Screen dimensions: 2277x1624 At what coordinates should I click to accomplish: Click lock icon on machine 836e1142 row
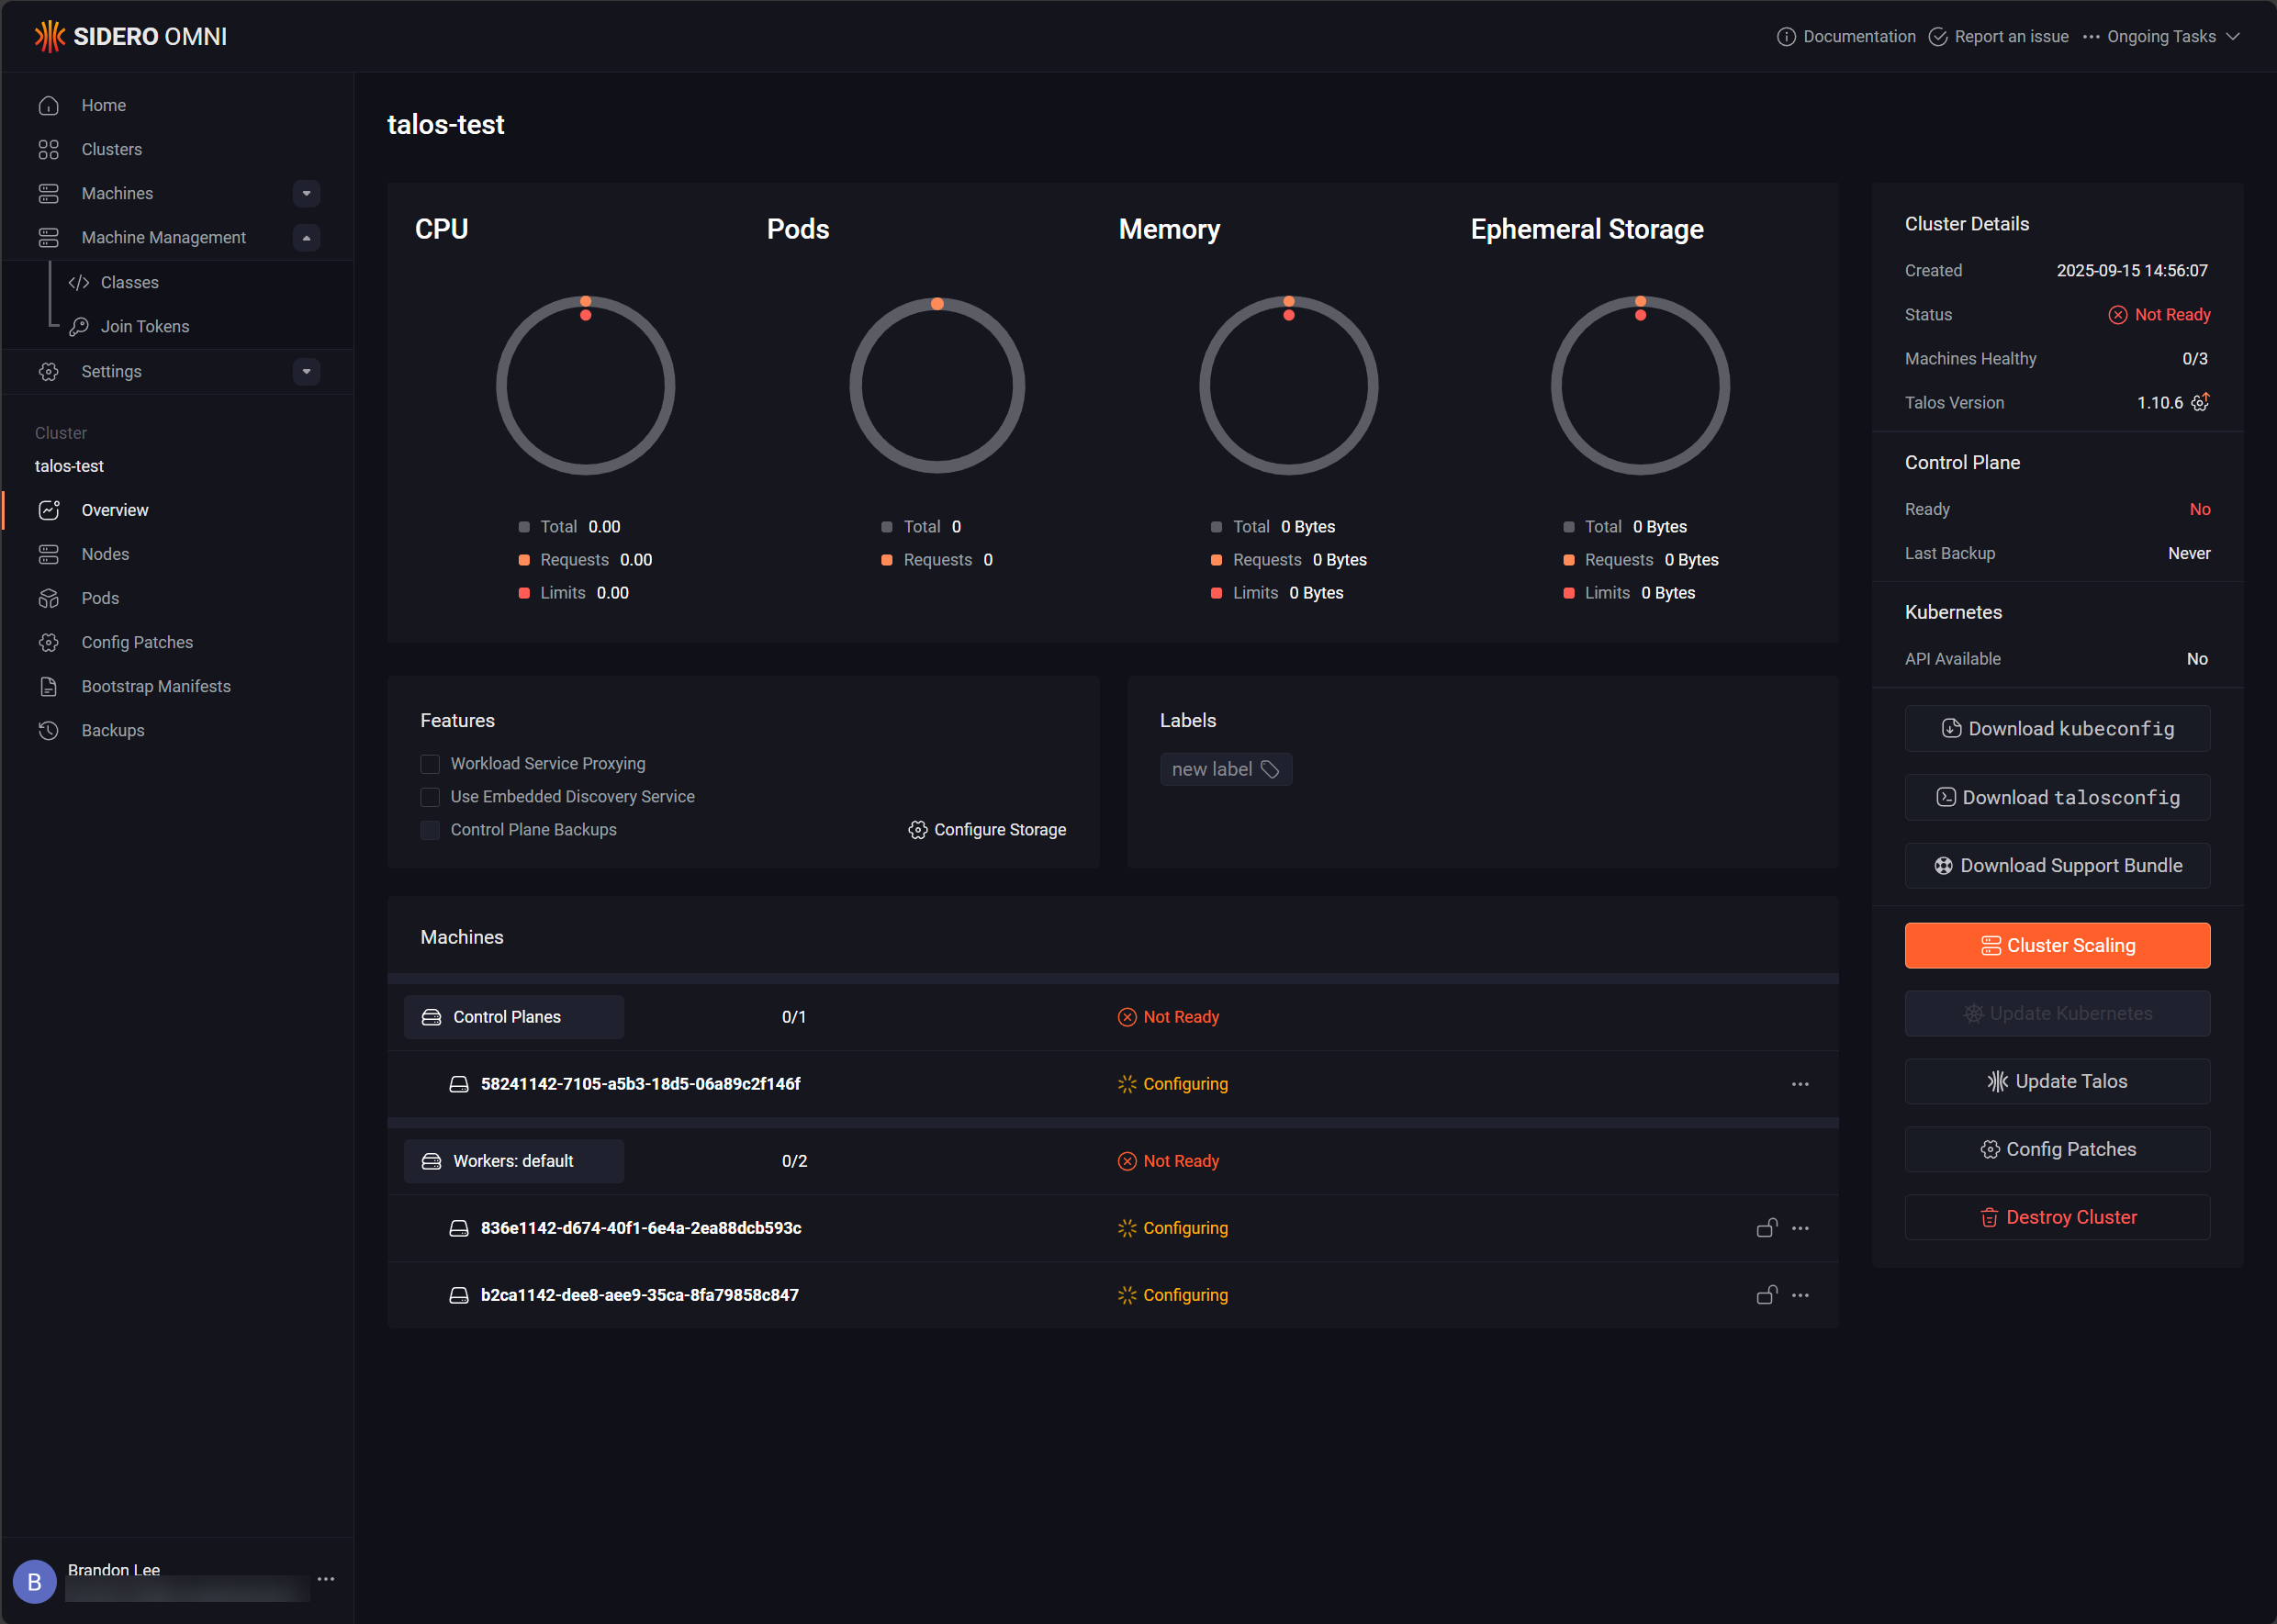(x=1766, y=1228)
